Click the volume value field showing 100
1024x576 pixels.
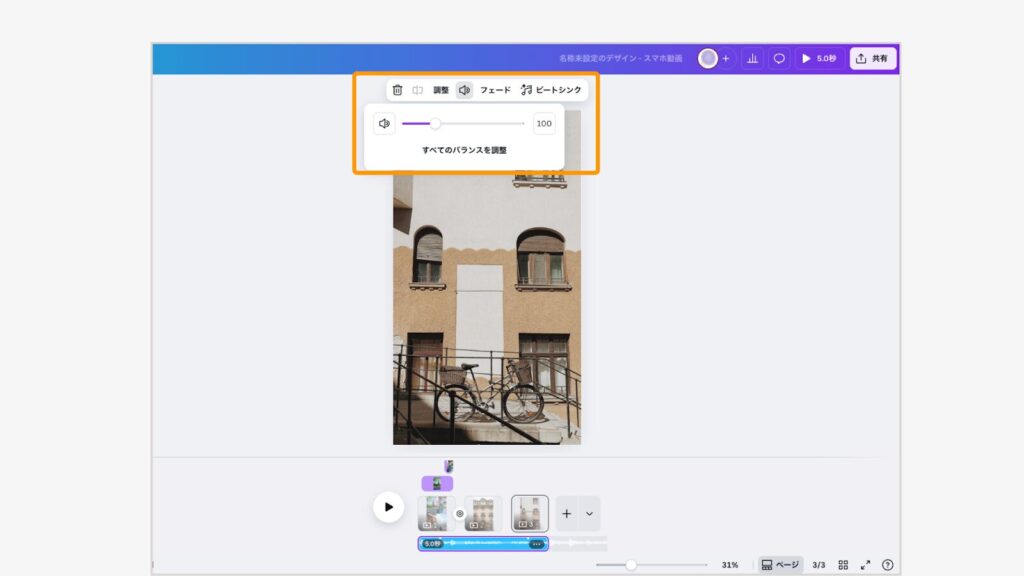point(544,124)
